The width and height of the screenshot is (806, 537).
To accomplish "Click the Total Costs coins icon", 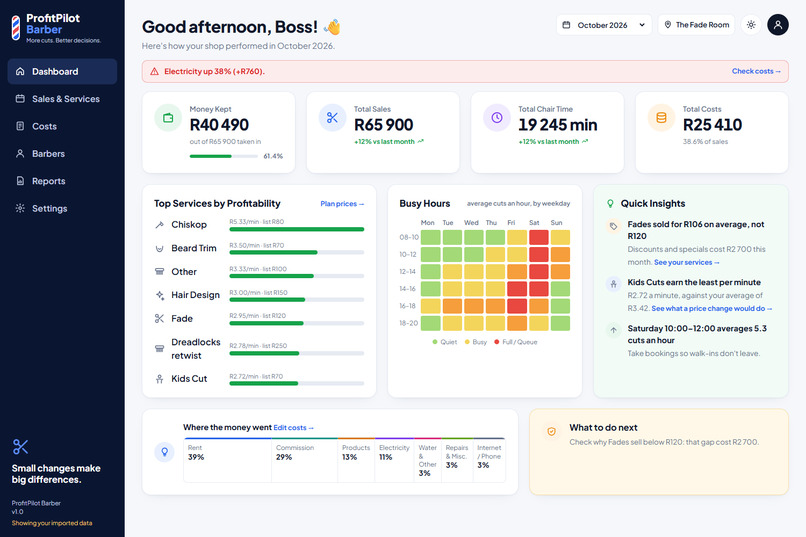I will point(662,118).
